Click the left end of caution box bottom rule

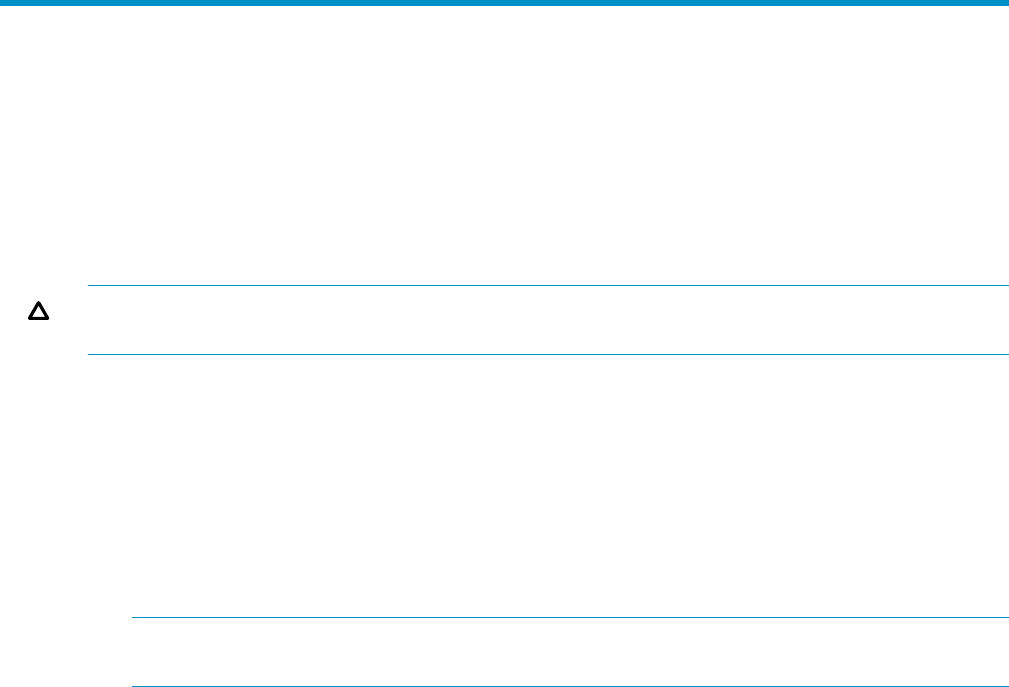[94, 354]
